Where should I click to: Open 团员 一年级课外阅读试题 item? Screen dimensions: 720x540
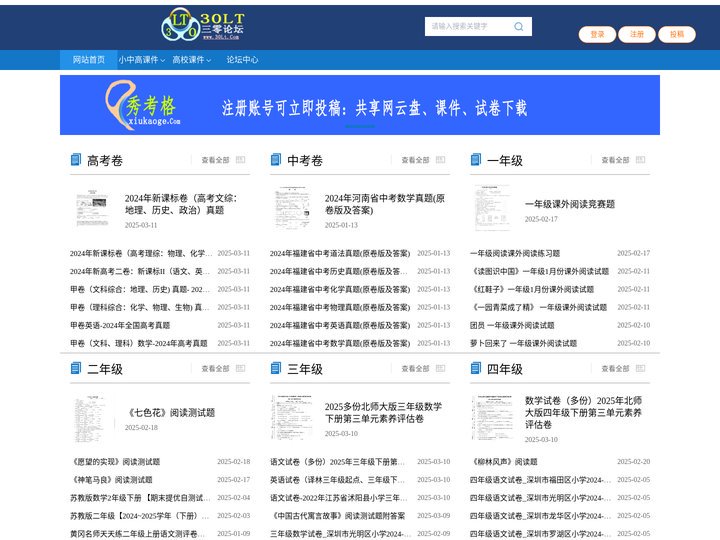pos(512,325)
